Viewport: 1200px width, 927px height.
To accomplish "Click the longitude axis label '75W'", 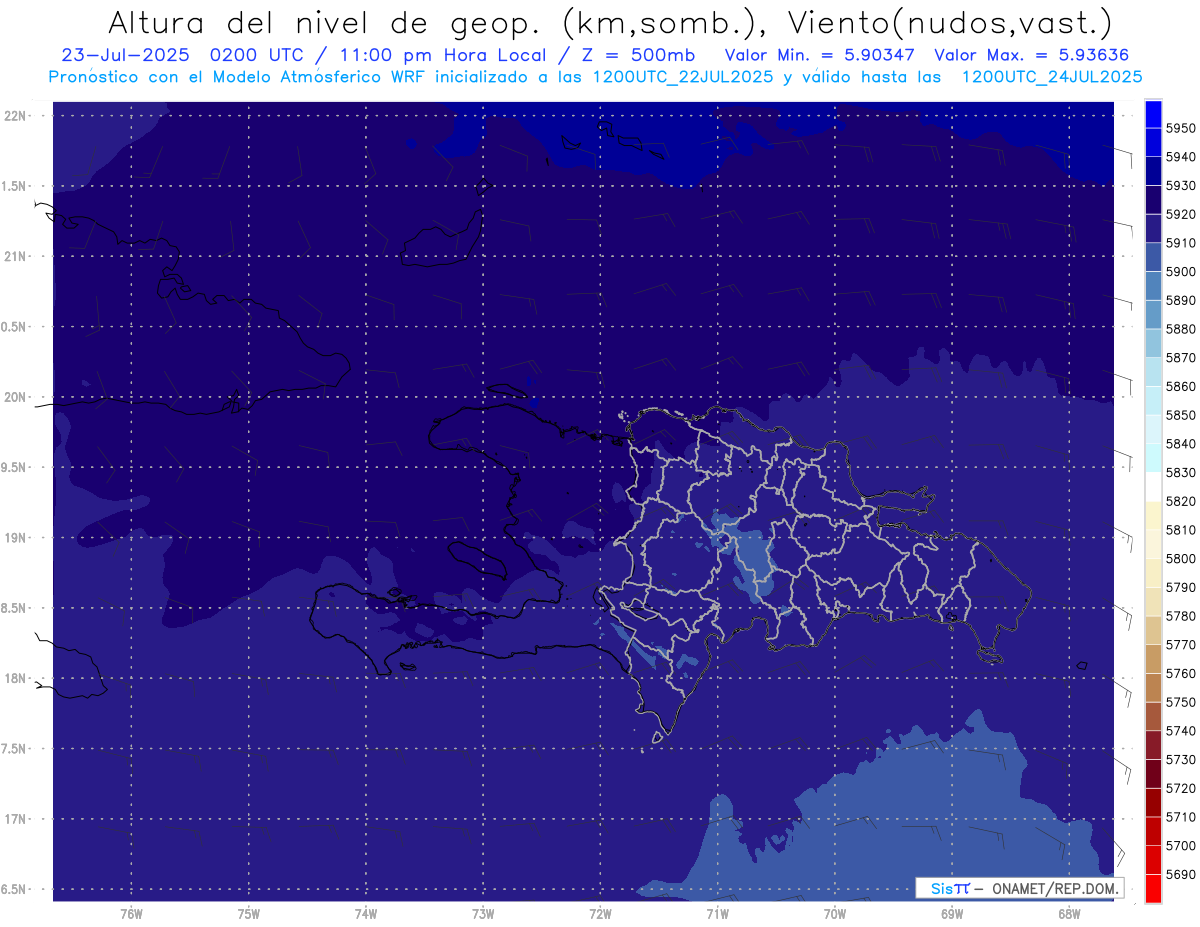I will click(249, 914).
